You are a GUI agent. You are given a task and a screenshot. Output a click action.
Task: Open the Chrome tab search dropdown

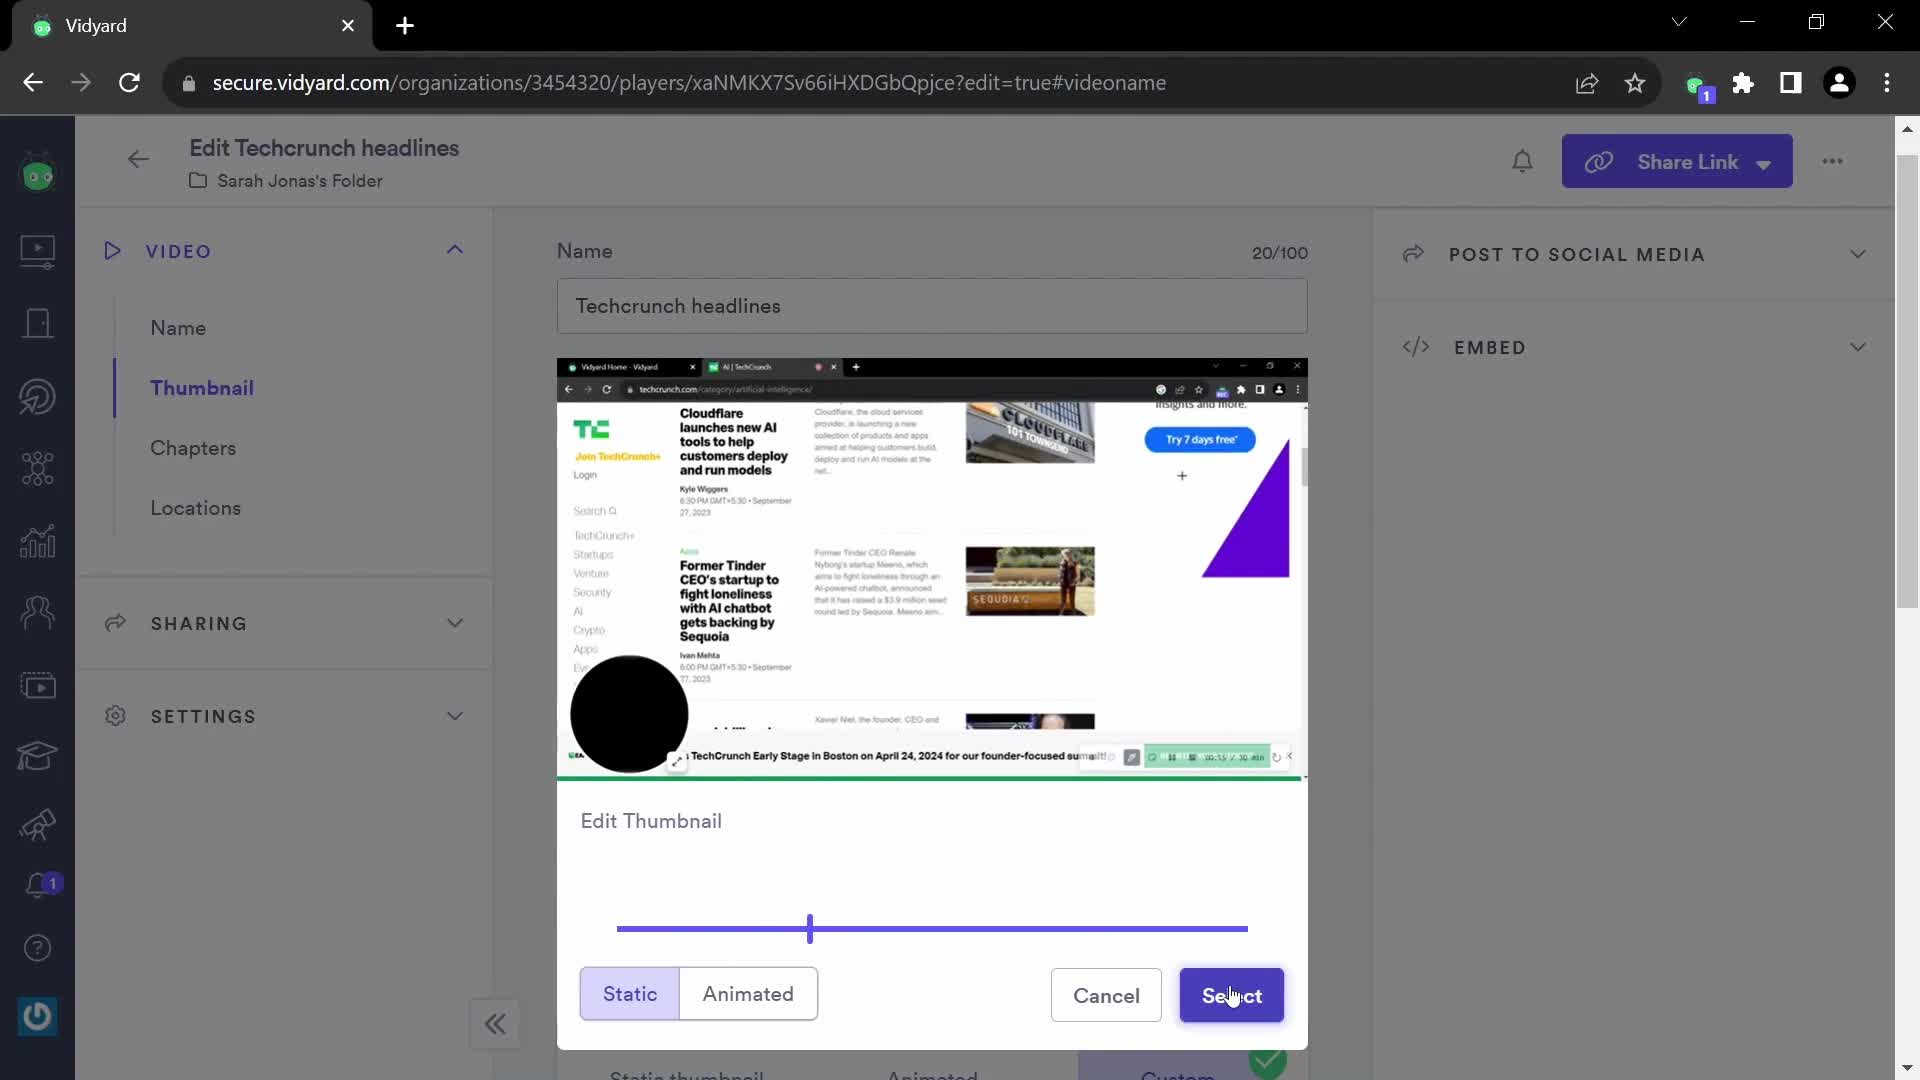pos(1679,22)
